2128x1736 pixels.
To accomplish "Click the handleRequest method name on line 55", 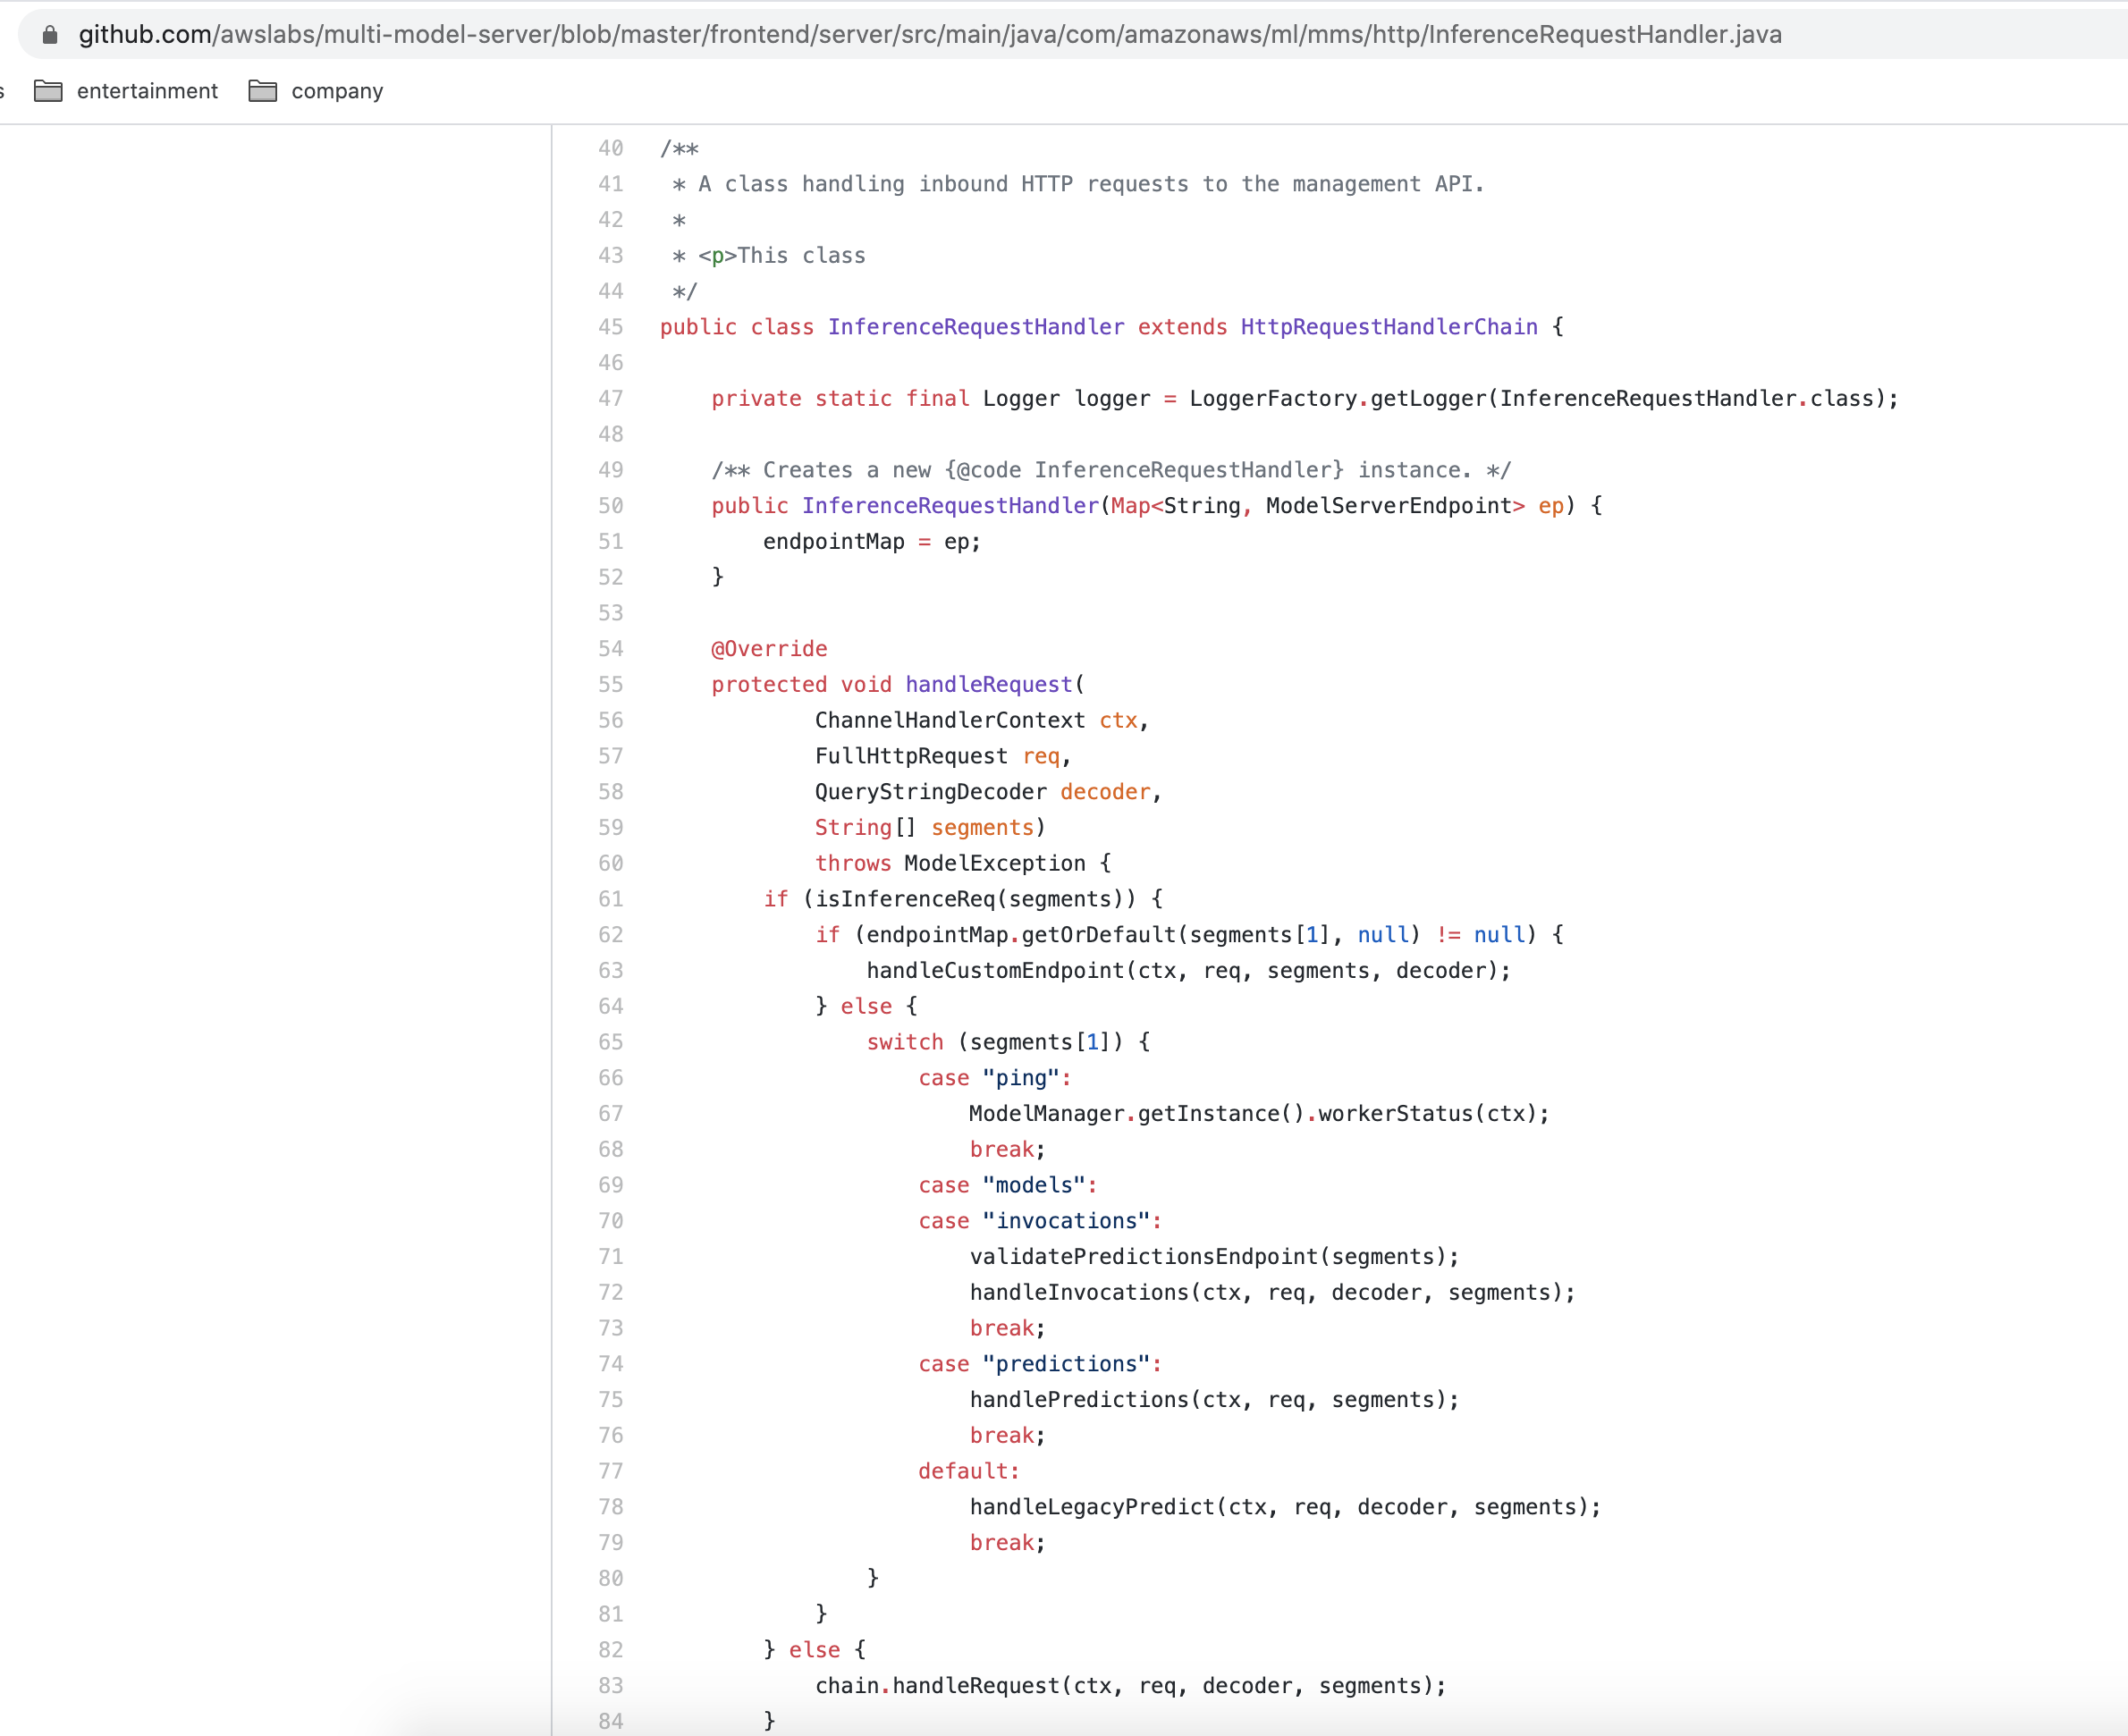I will coord(988,684).
